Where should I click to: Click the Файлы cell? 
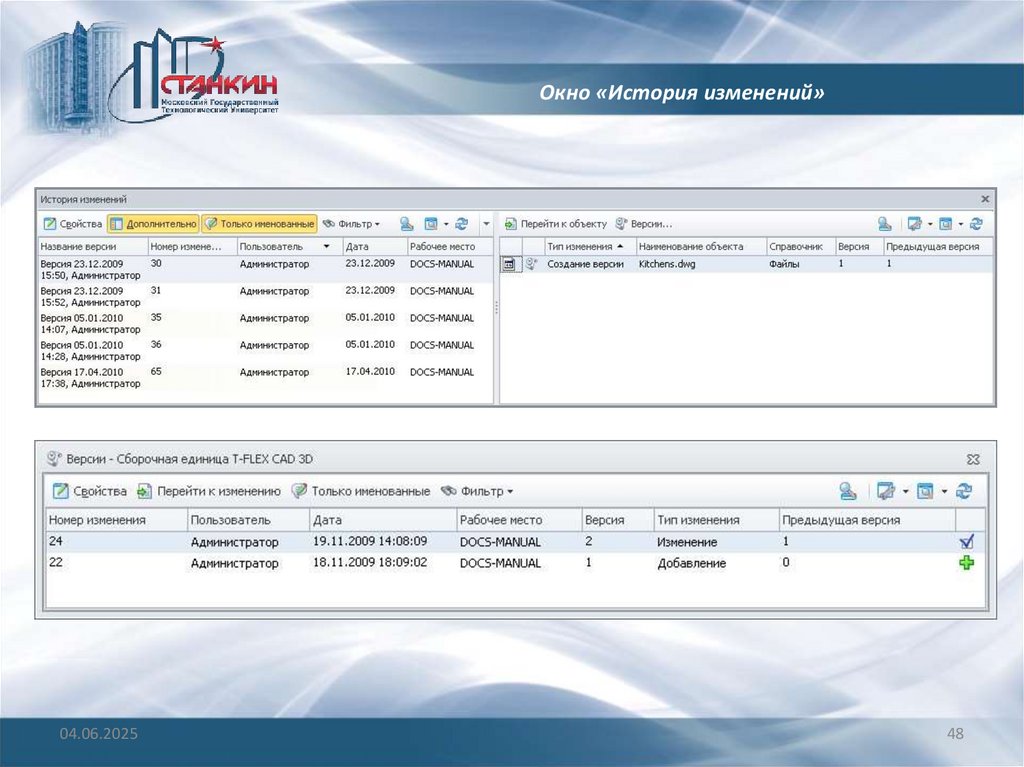click(x=784, y=264)
